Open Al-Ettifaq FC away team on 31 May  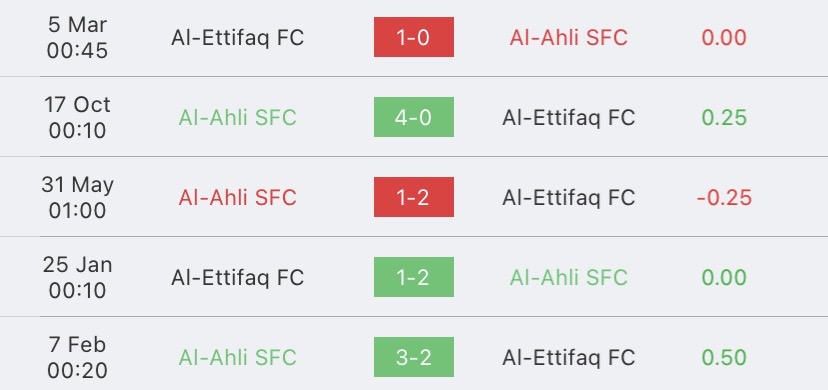click(569, 198)
